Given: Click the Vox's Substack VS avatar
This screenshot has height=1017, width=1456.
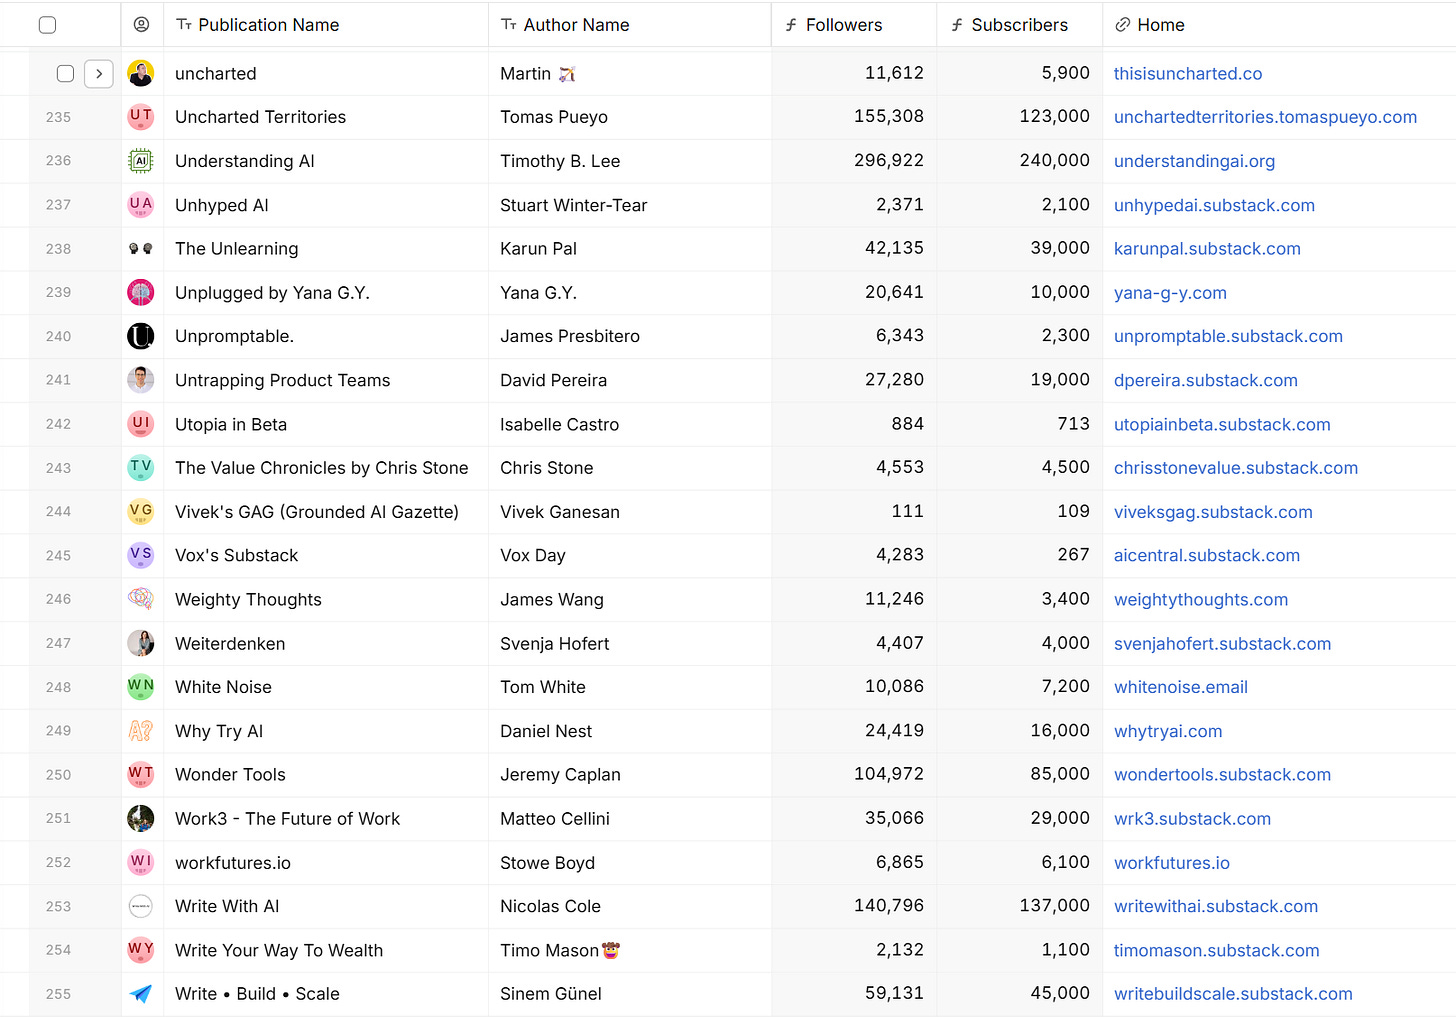Looking at the screenshot, I should tap(141, 555).
